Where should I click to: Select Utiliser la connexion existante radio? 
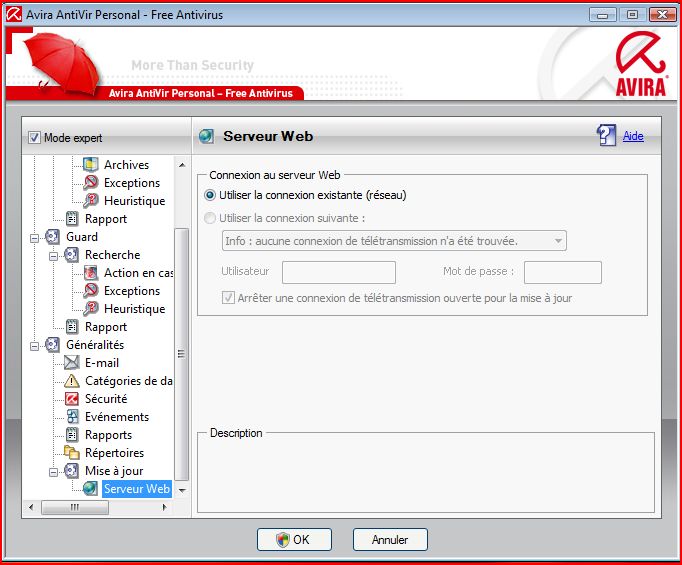click(x=210, y=195)
